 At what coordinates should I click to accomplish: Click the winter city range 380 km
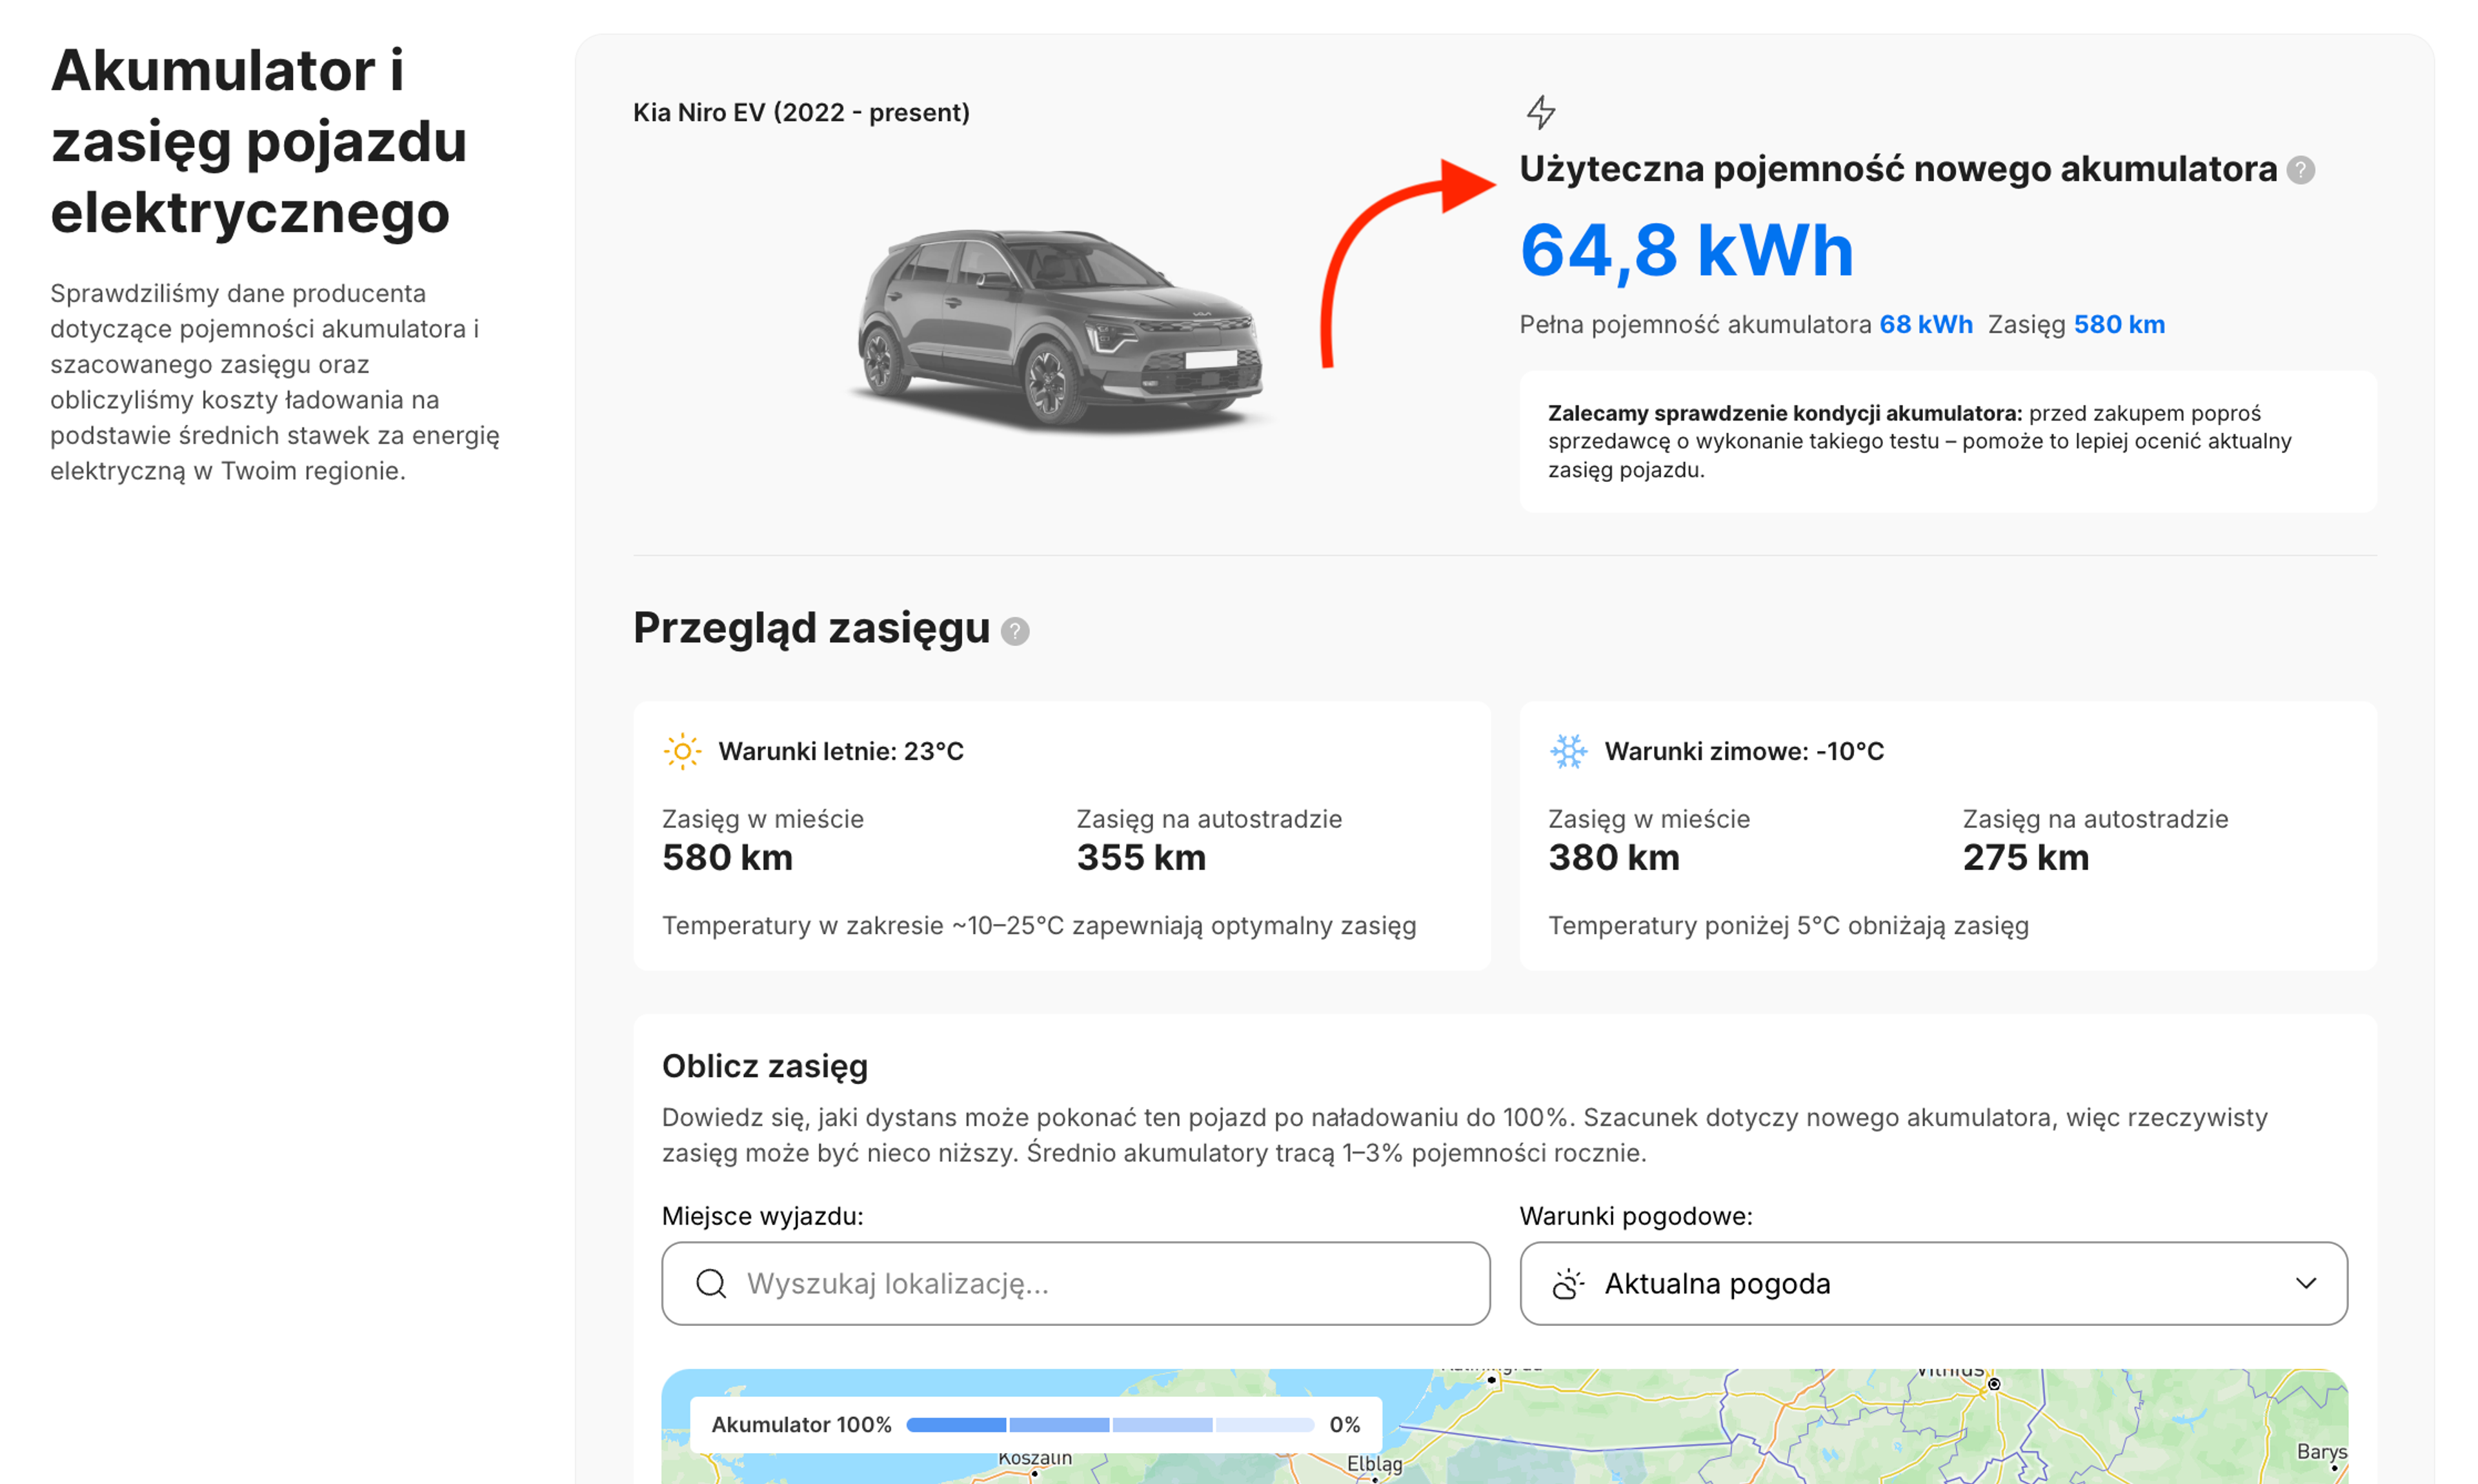click(1614, 857)
